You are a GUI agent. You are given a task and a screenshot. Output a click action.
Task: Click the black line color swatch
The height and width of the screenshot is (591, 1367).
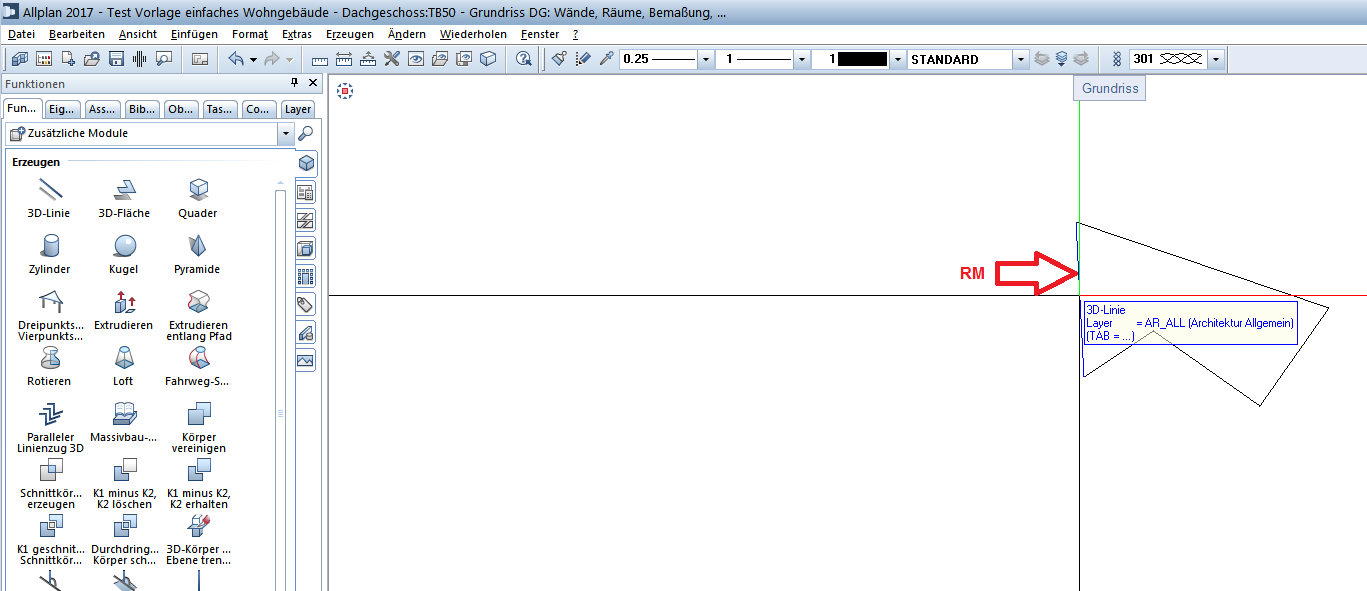862,59
